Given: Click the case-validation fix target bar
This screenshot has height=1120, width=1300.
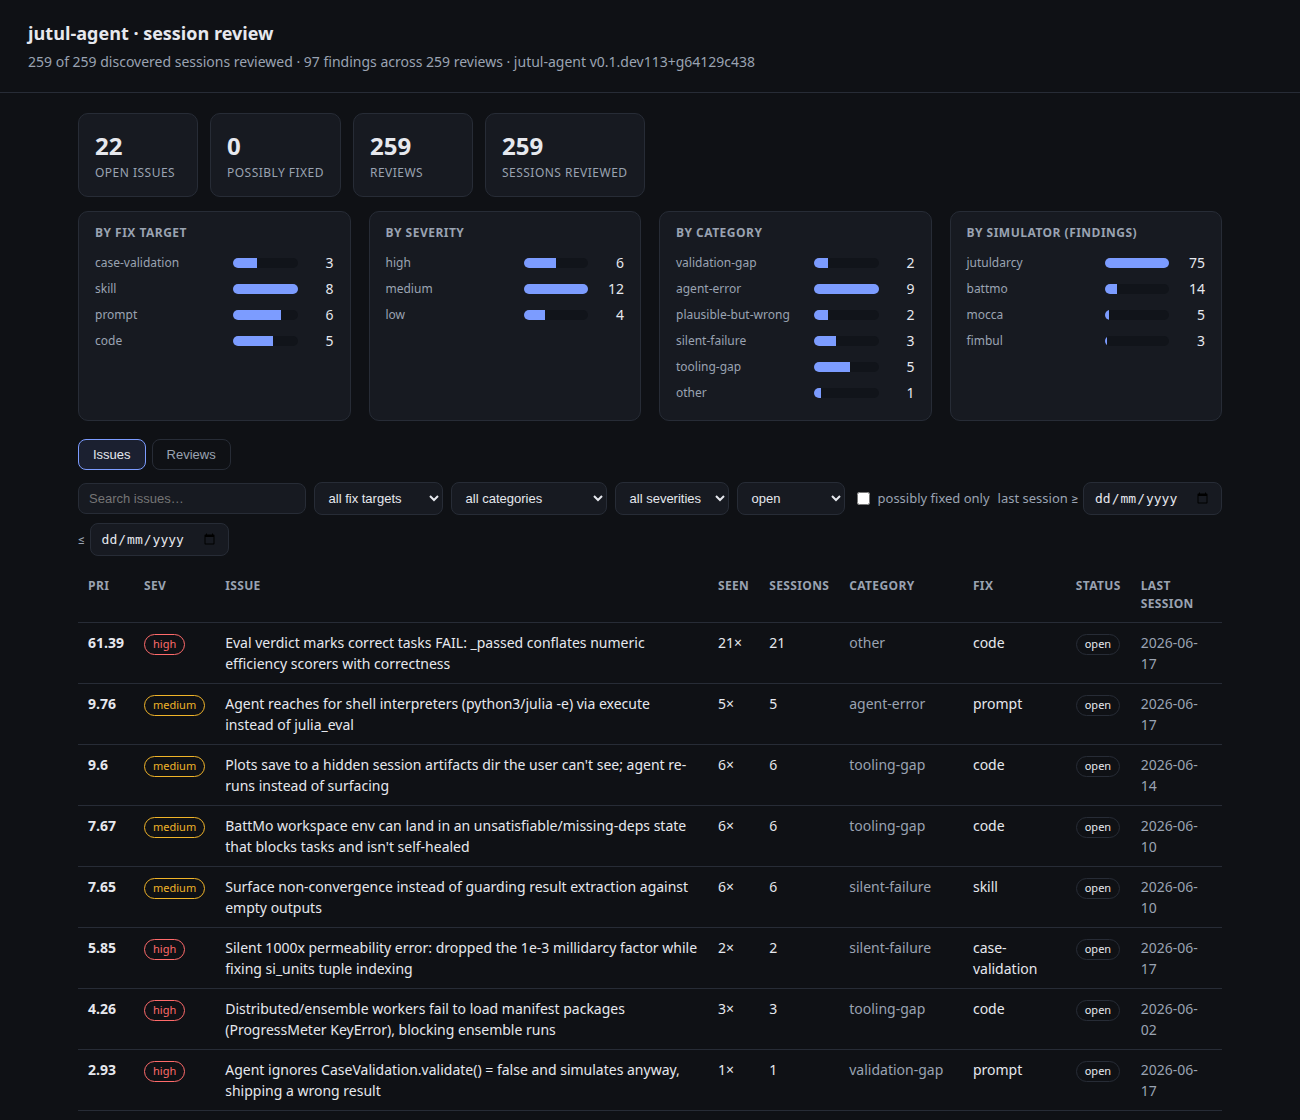Looking at the screenshot, I should coord(265,263).
